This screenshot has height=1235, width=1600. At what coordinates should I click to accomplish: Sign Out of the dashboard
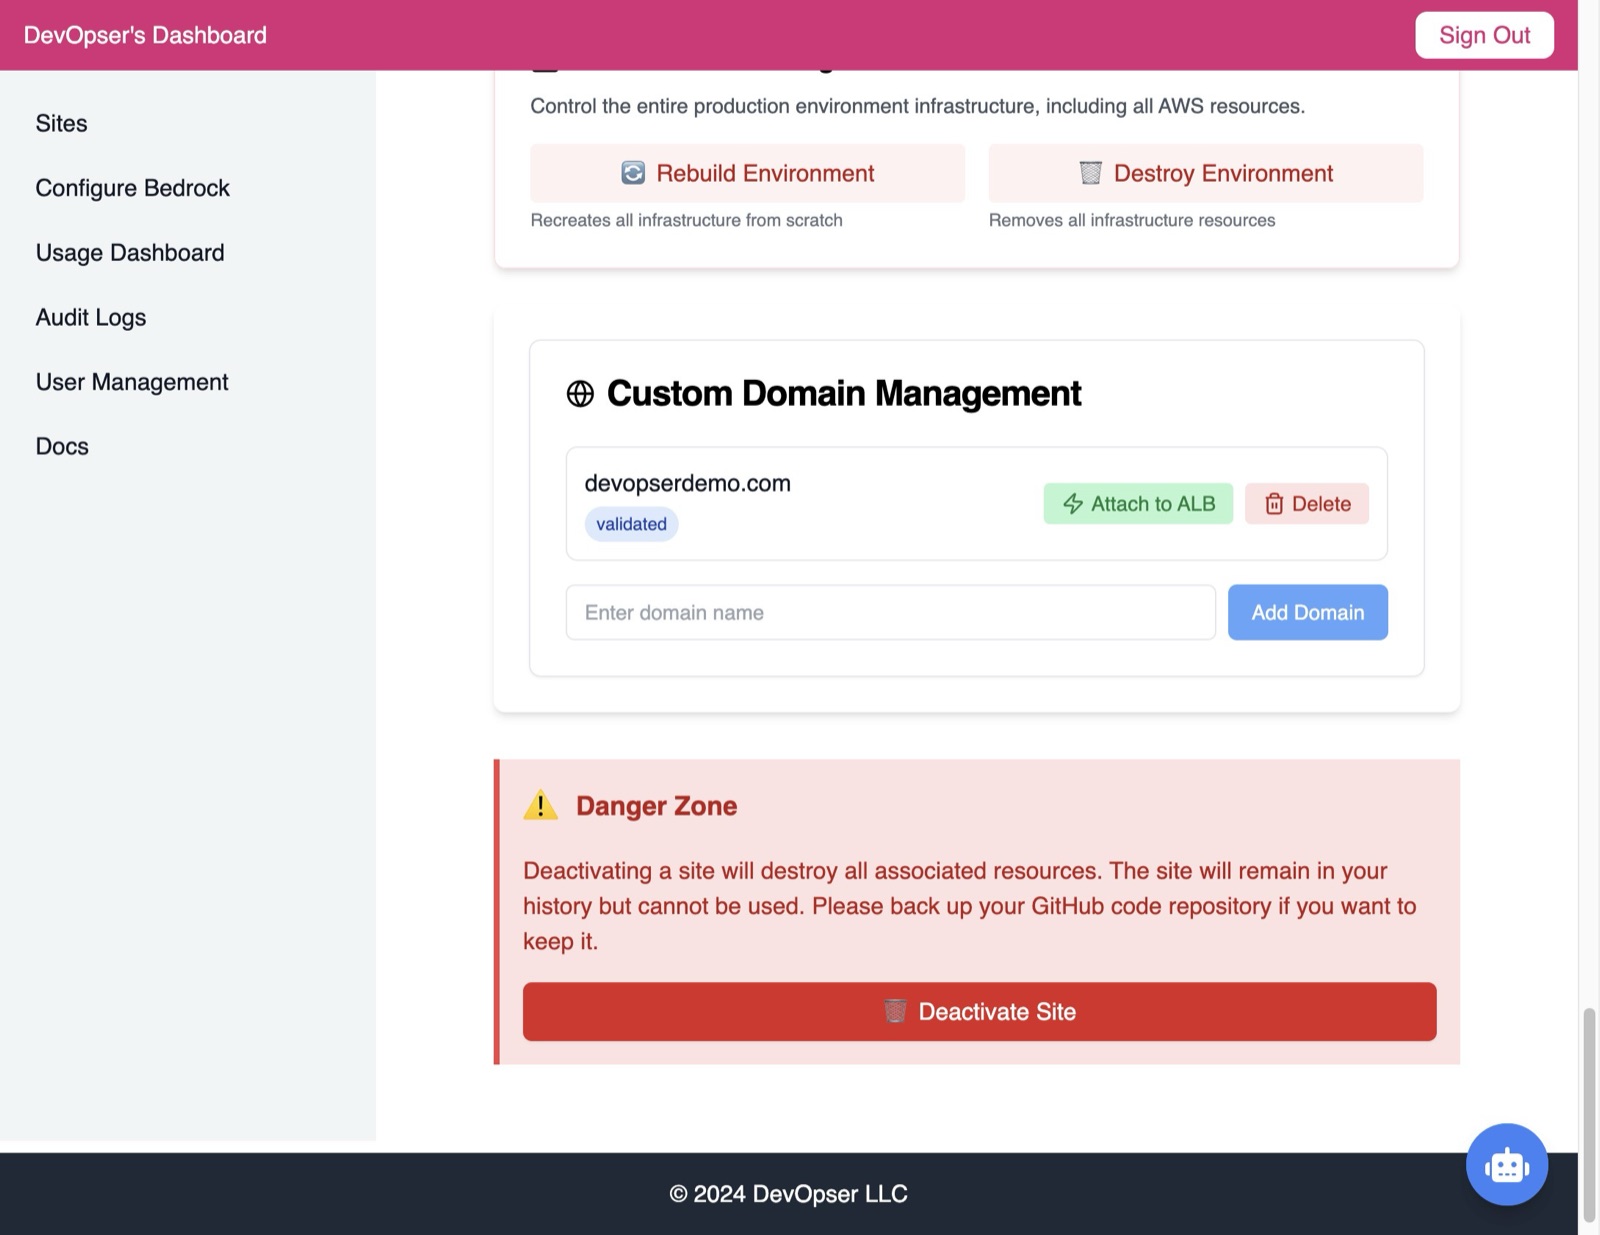[x=1484, y=35]
